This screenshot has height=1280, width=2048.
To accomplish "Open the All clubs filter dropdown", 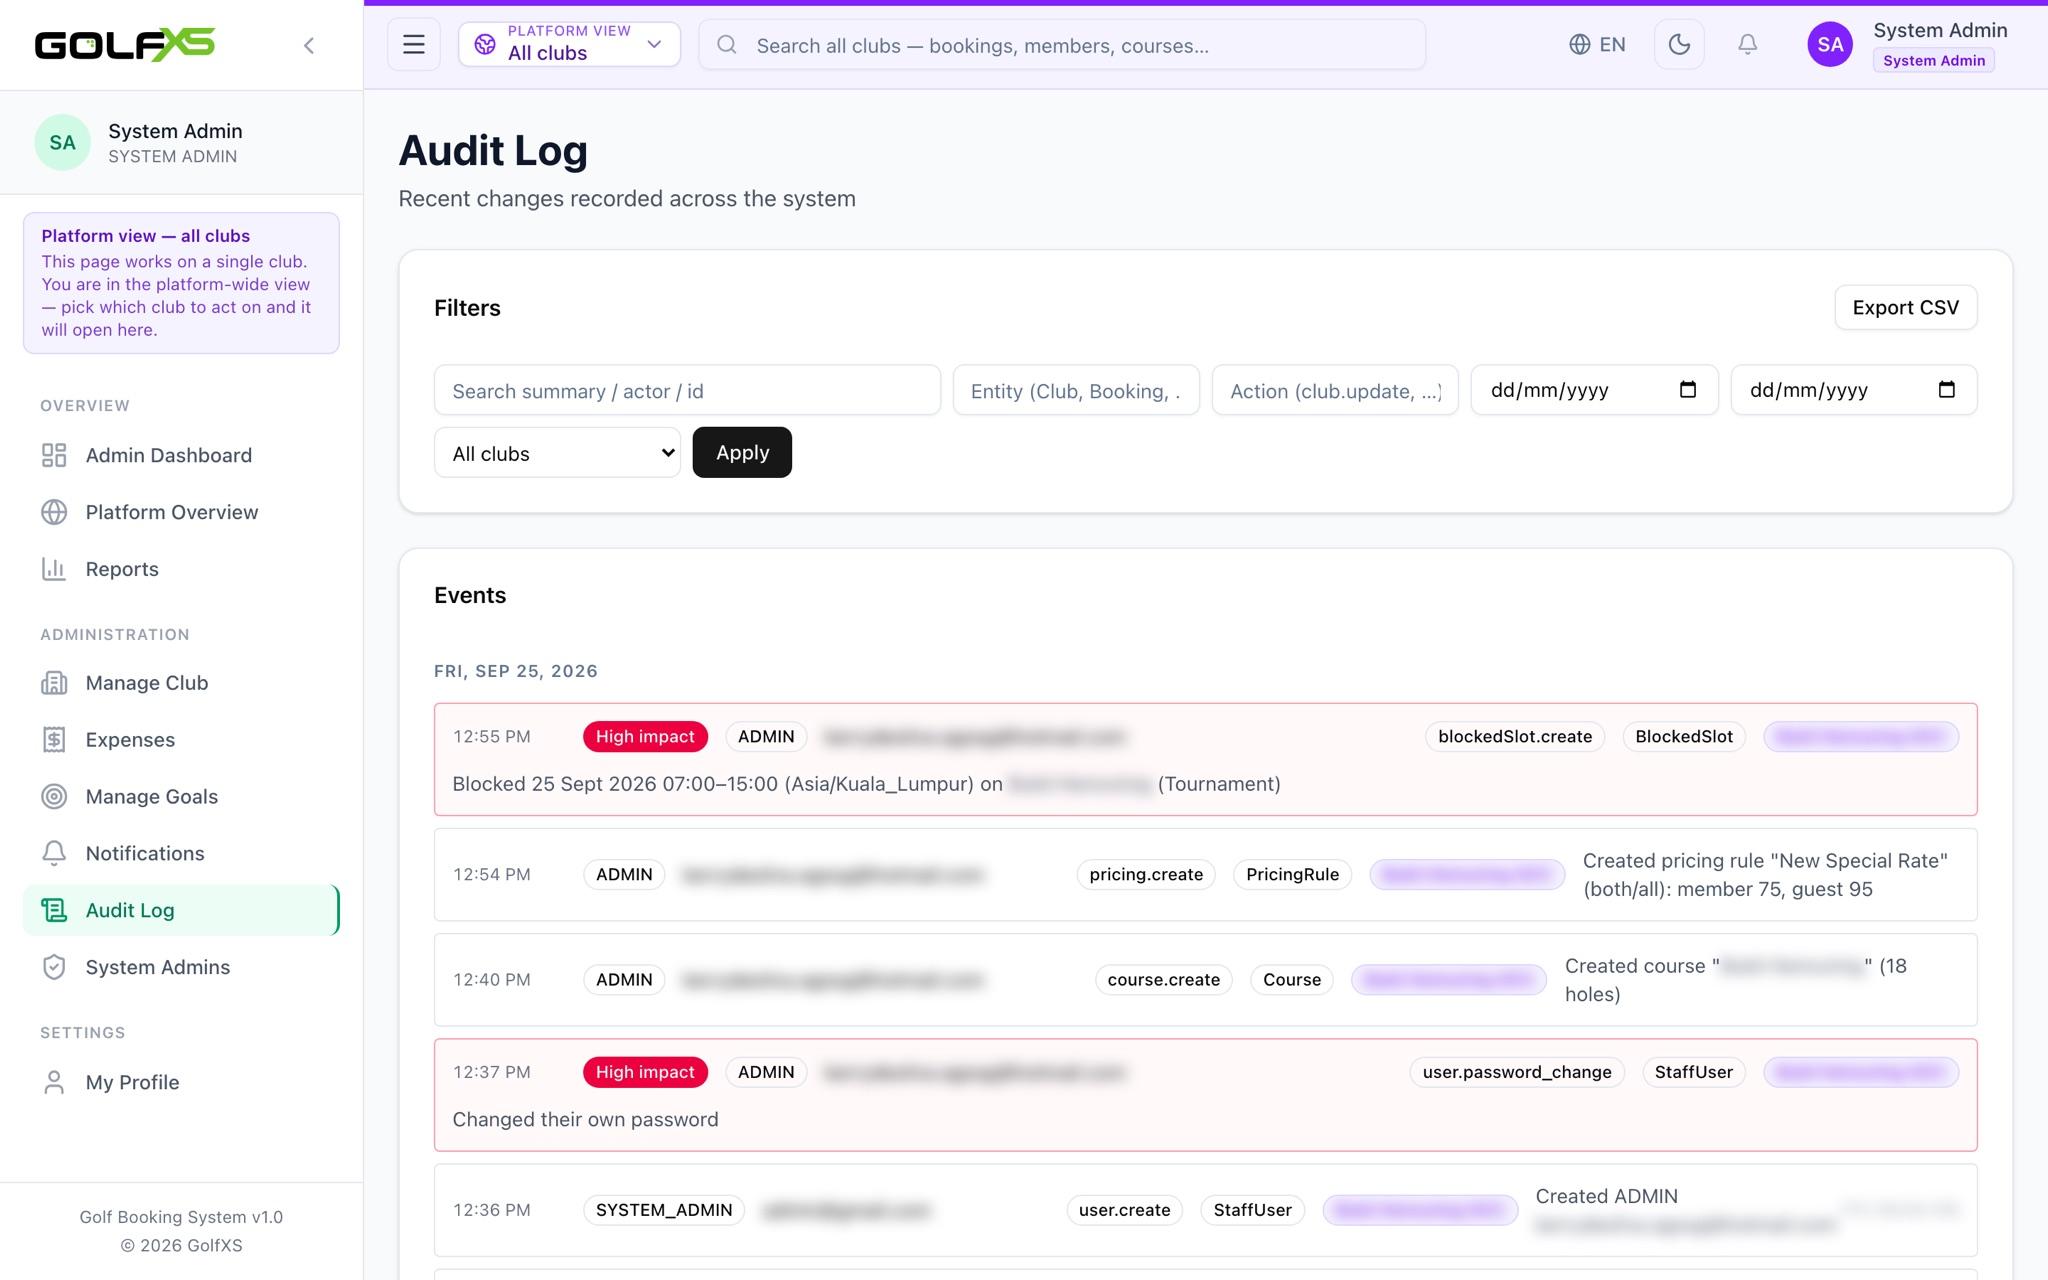I will tap(557, 453).
